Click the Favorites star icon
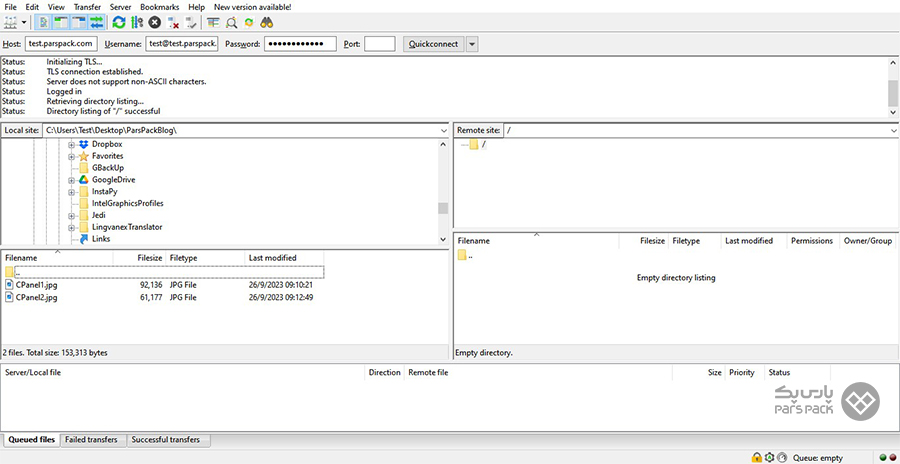The image size is (900, 464). (x=84, y=156)
